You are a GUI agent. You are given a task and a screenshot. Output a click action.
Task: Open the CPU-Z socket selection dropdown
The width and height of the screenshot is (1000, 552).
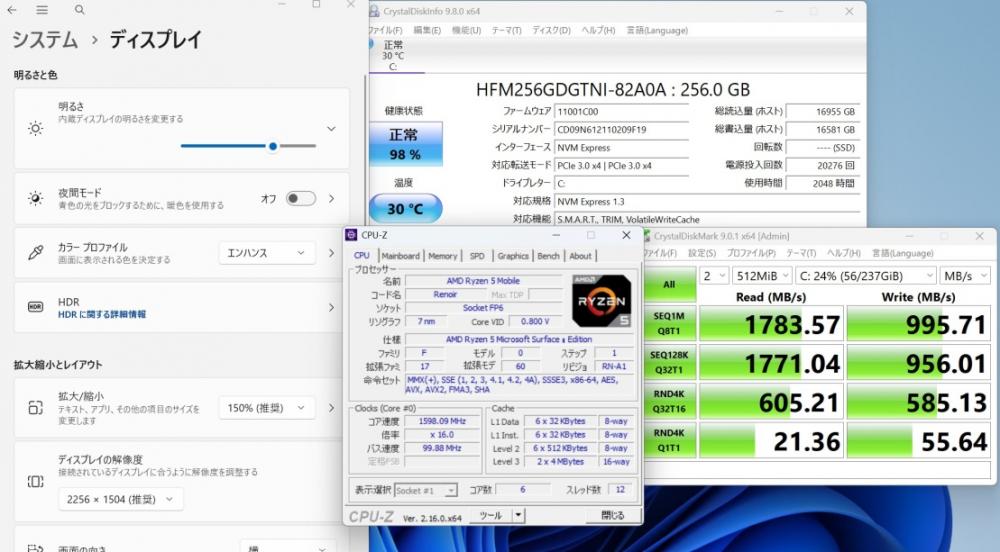(425, 490)
